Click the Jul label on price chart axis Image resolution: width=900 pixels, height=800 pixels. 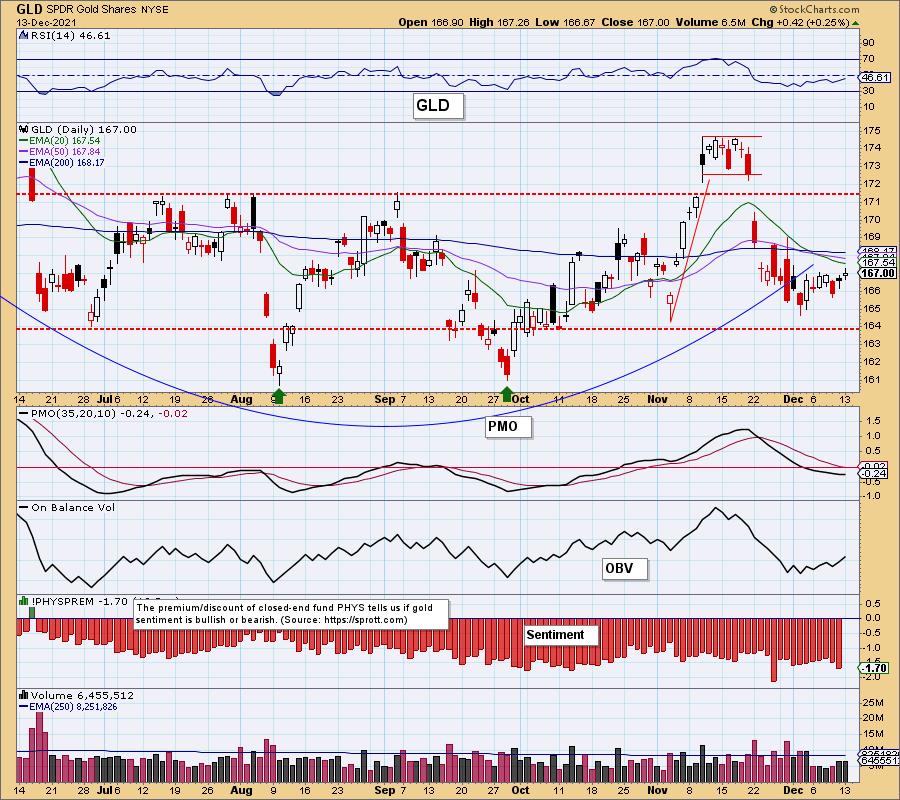click(x=105, y=399)
